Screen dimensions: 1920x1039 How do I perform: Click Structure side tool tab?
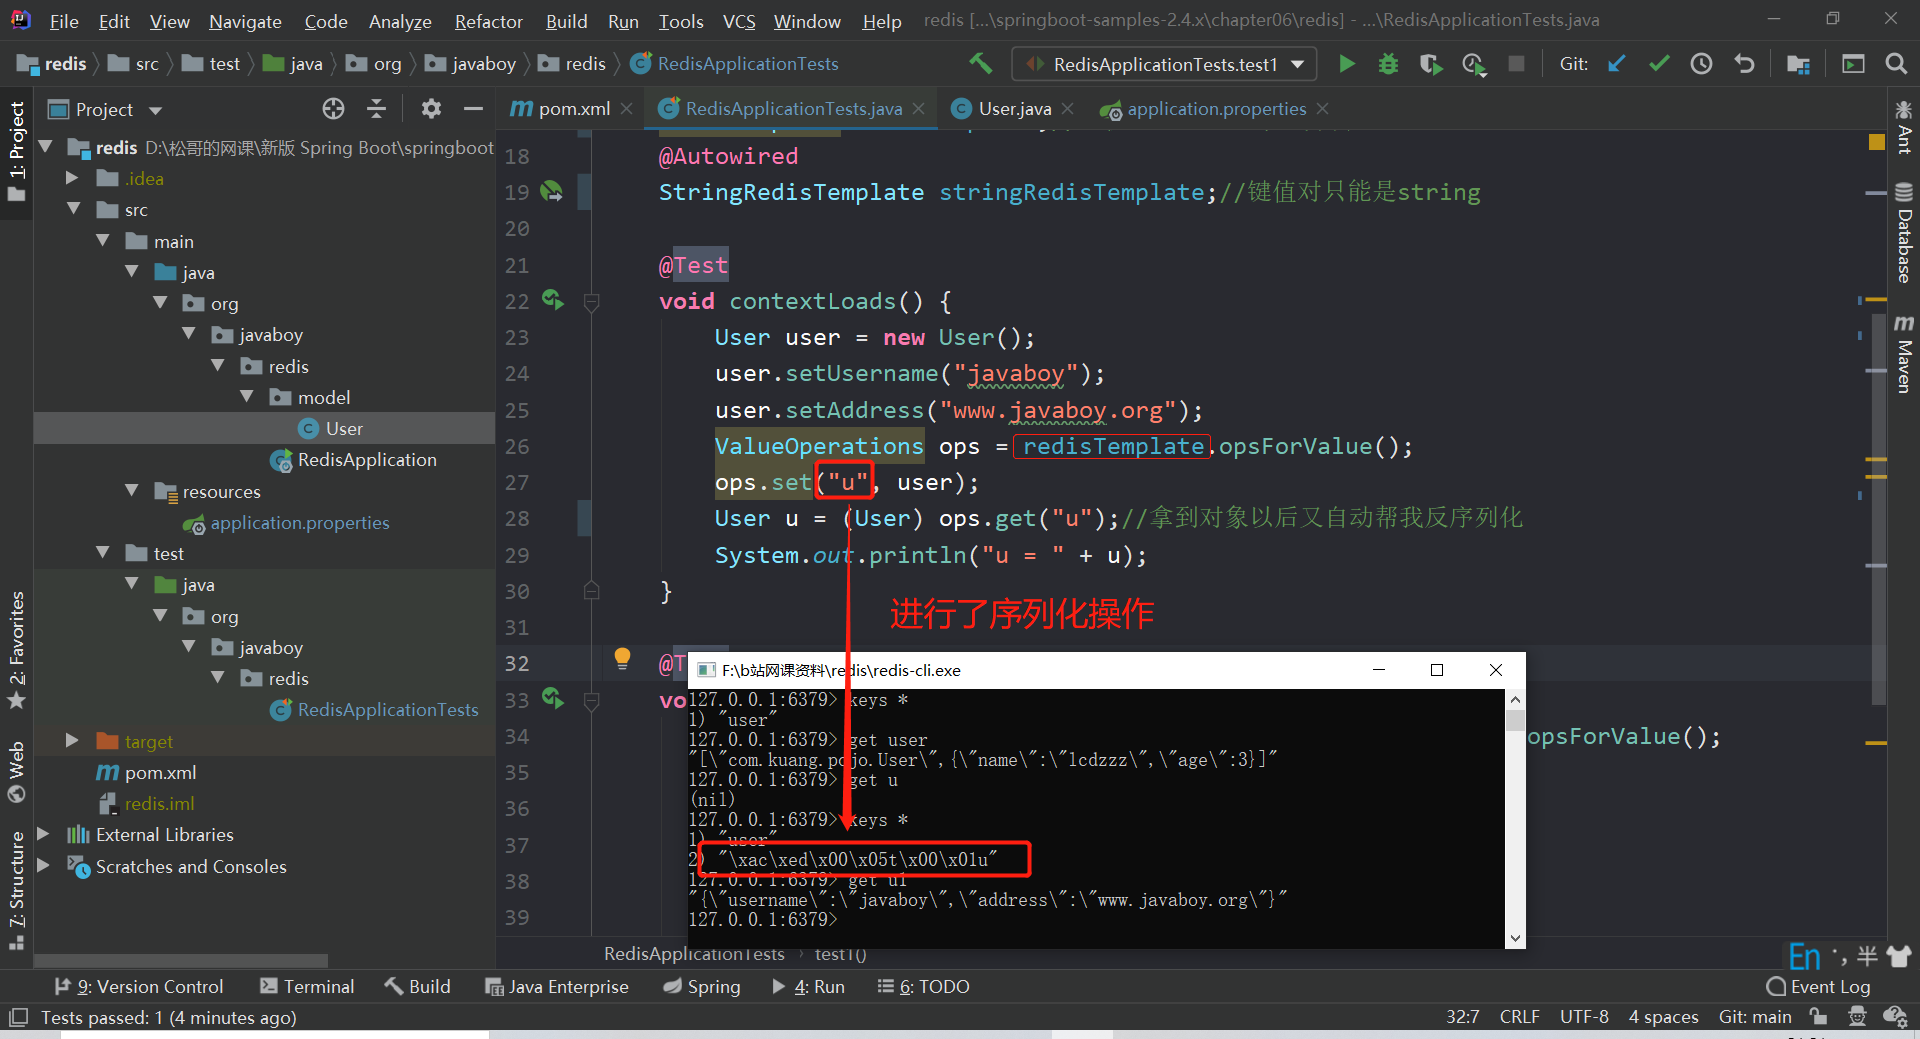[x=16, y=890]
